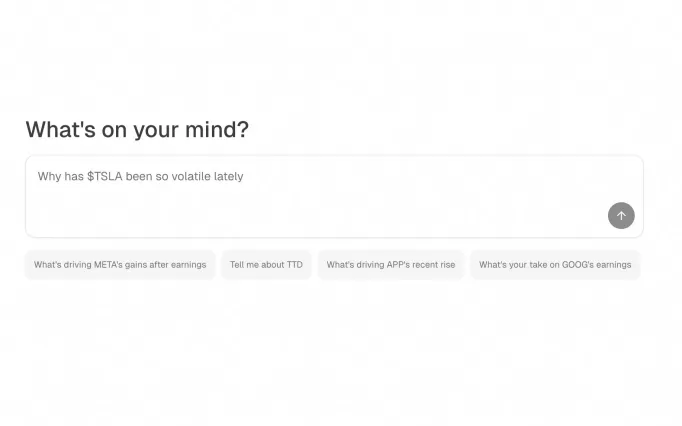Tap the GOOG earnings prompt chip

point(555,265)
